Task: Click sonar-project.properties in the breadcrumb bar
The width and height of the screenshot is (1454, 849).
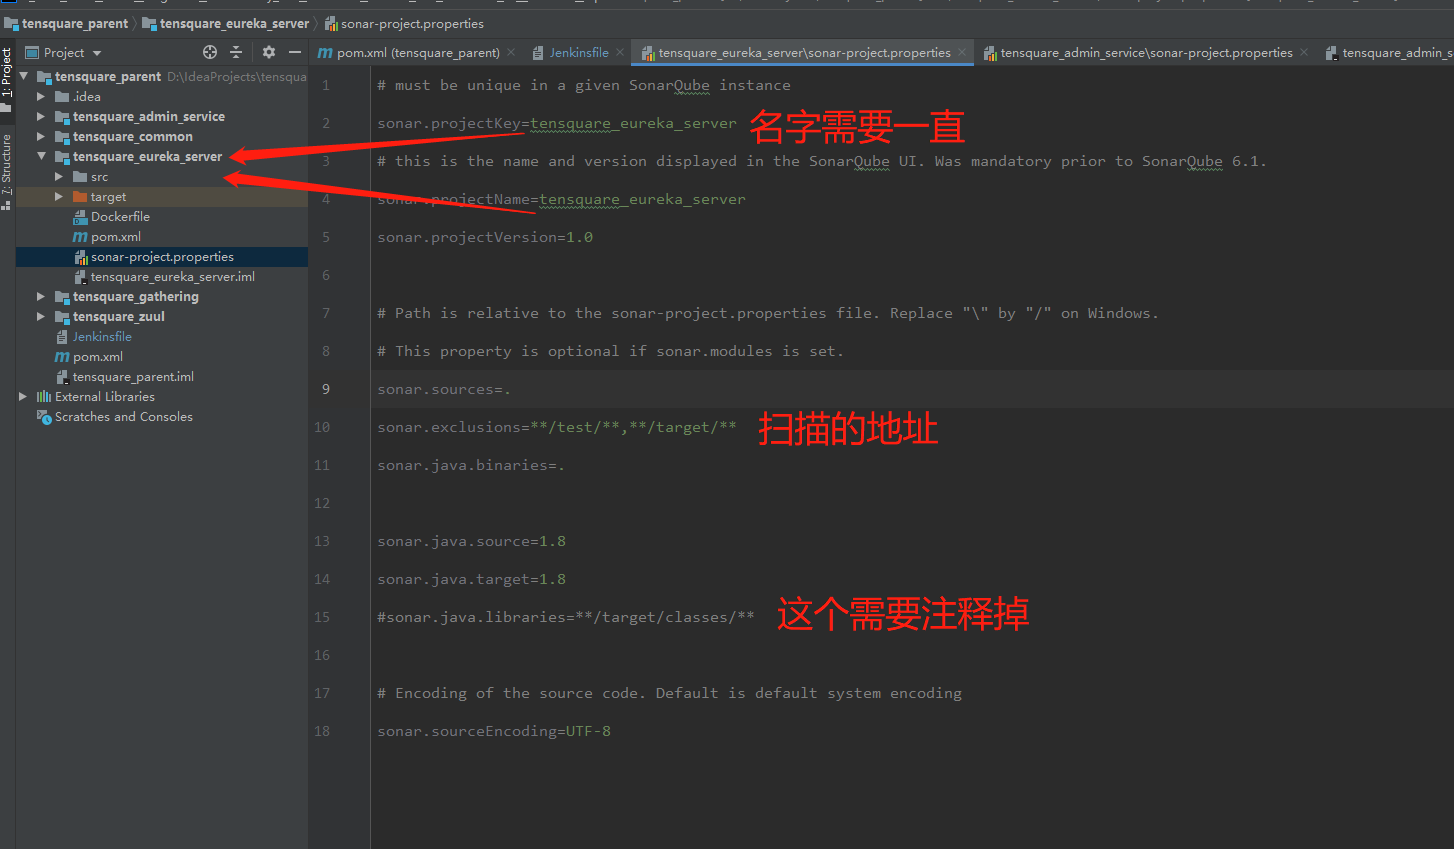Action: (x=404, y=23)
